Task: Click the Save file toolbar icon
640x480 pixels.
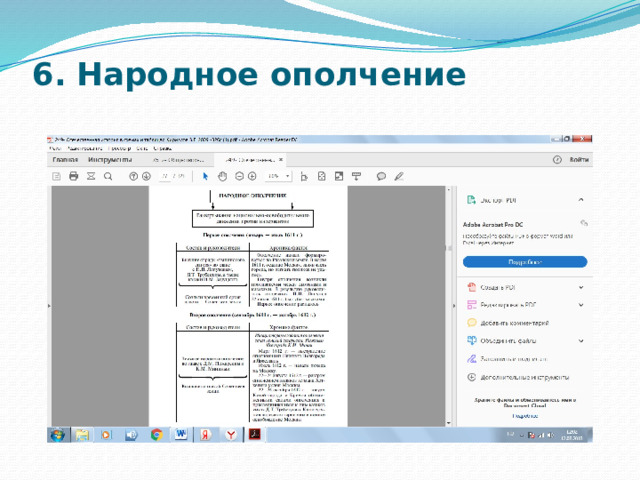Action: pyautogui.click(x=56, y=176)
